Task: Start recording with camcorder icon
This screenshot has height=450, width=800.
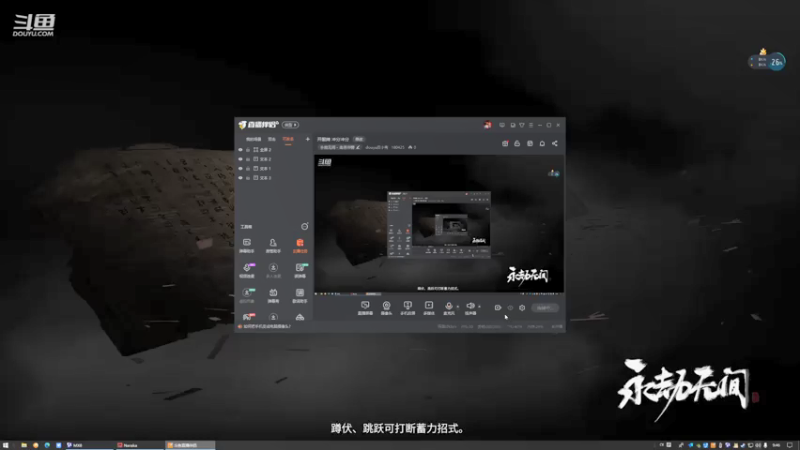Action: click(x=498, y=308)
